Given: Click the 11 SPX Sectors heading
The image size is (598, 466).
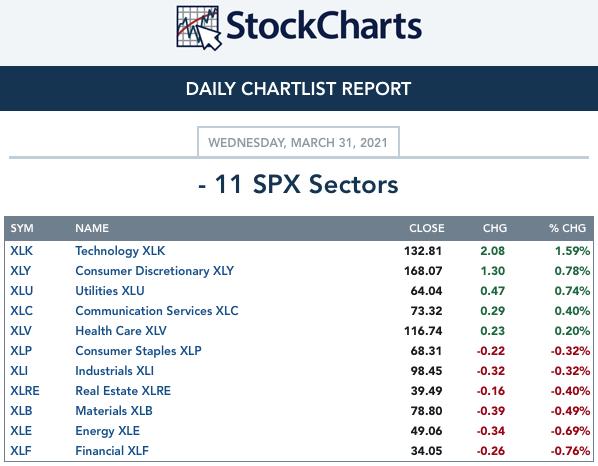Looking at the screenshot, I should coord(298,184).
